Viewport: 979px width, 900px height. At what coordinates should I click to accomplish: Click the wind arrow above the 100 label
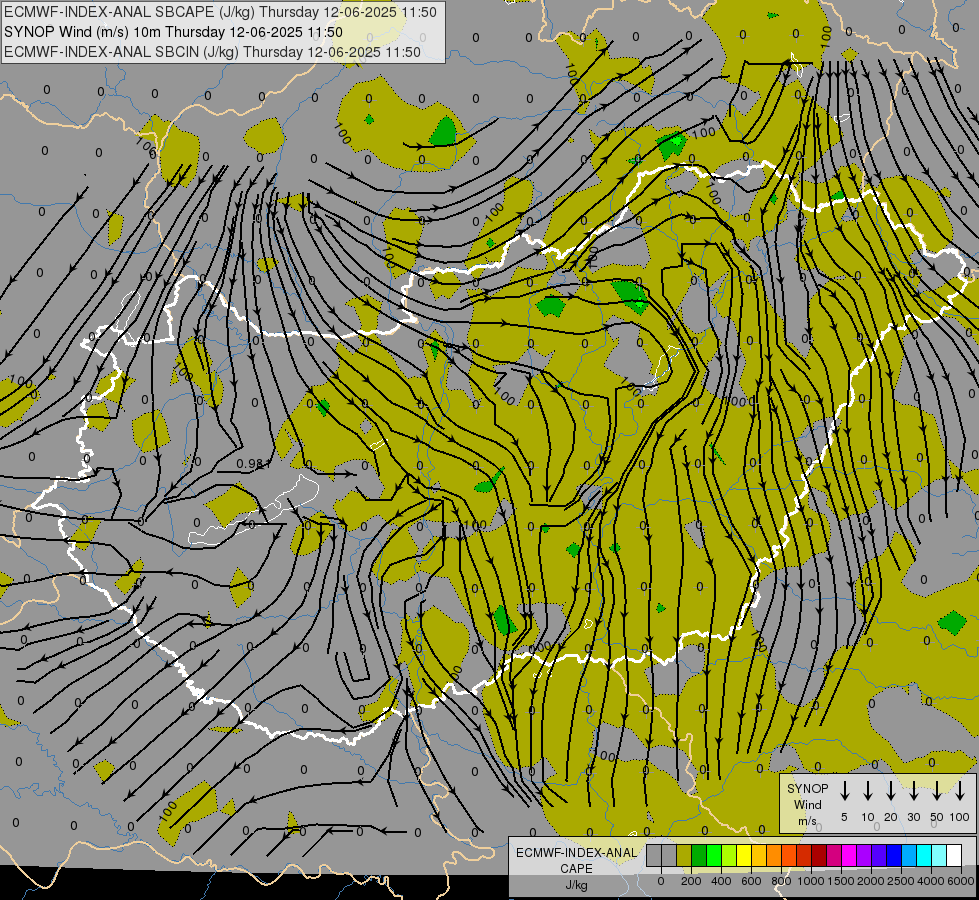pos(960,791)
